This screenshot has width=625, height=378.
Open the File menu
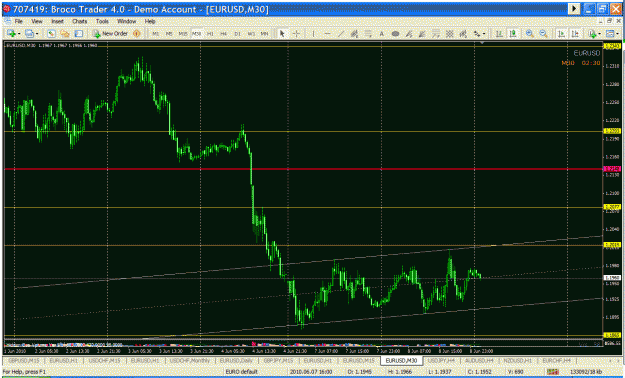[19, 21]
